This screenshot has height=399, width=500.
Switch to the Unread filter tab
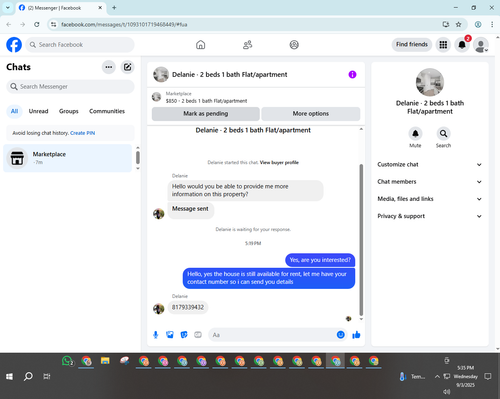38,111
